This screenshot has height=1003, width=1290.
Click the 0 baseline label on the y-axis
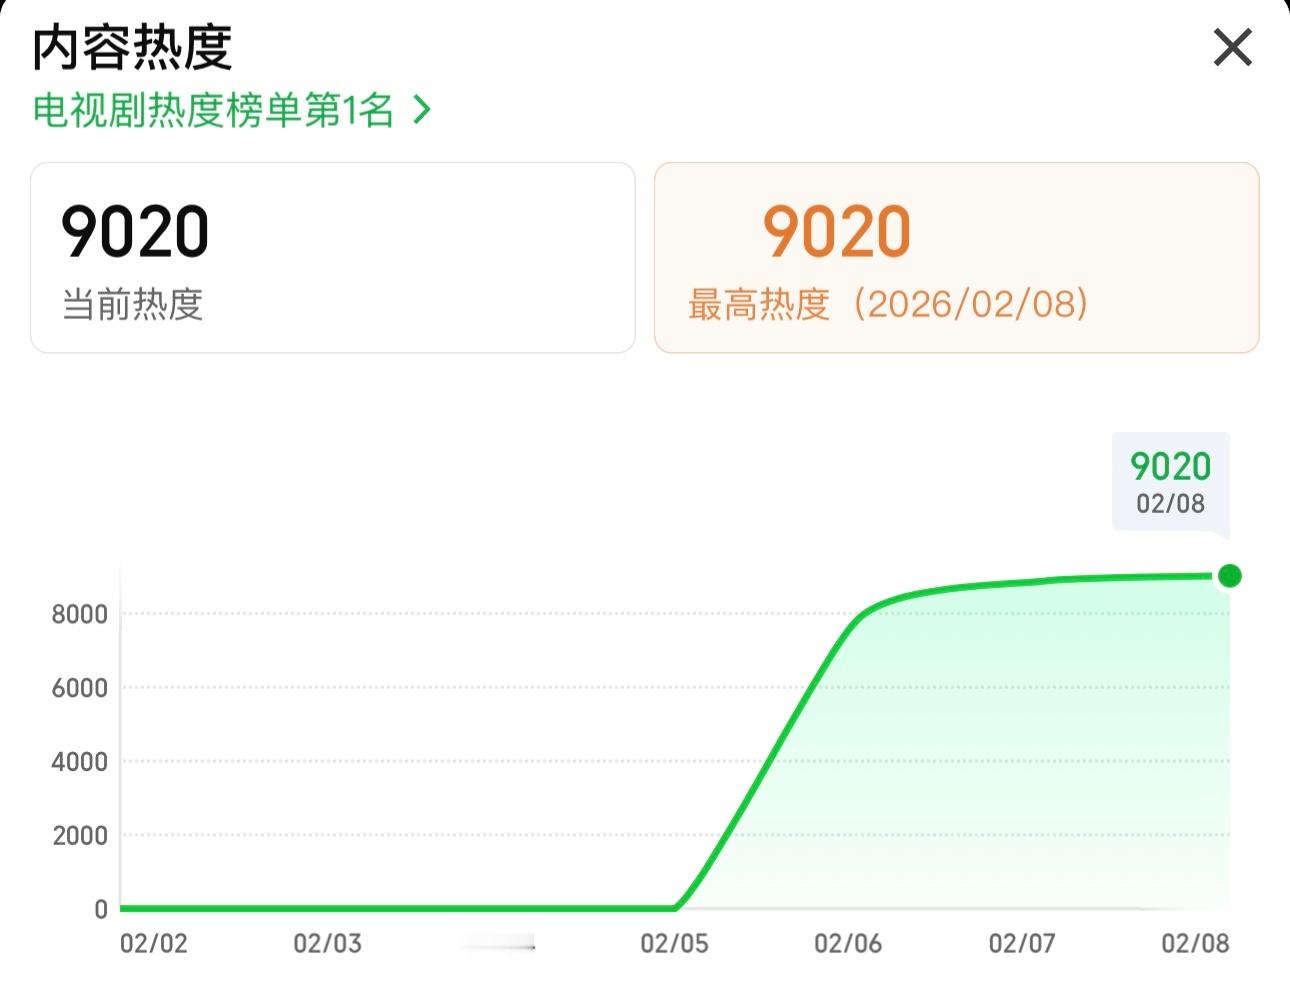[x=100, y=908]
